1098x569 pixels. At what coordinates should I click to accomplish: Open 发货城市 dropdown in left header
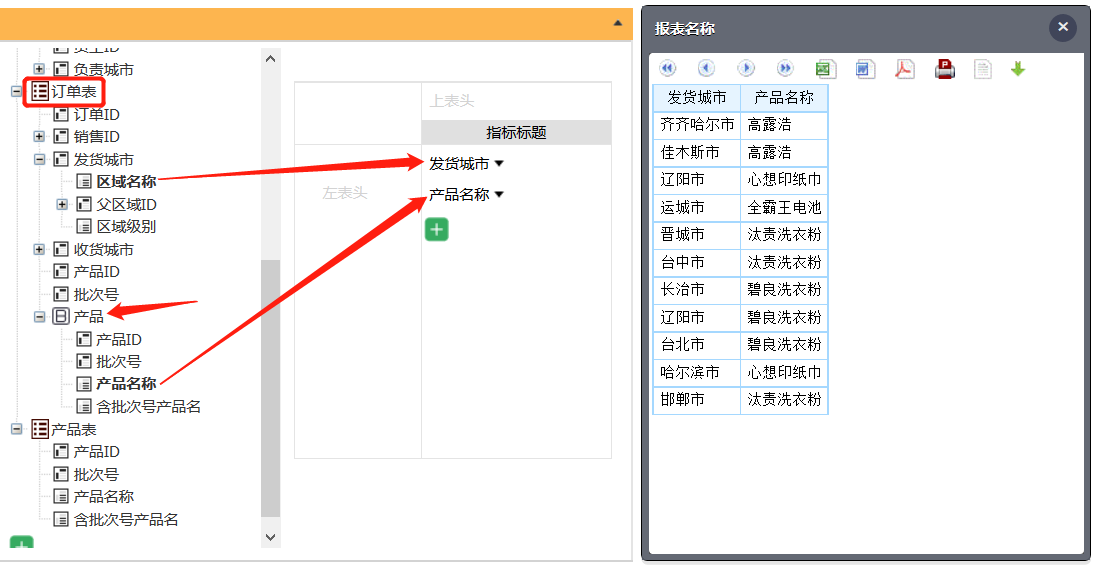(x=499, y=164)
